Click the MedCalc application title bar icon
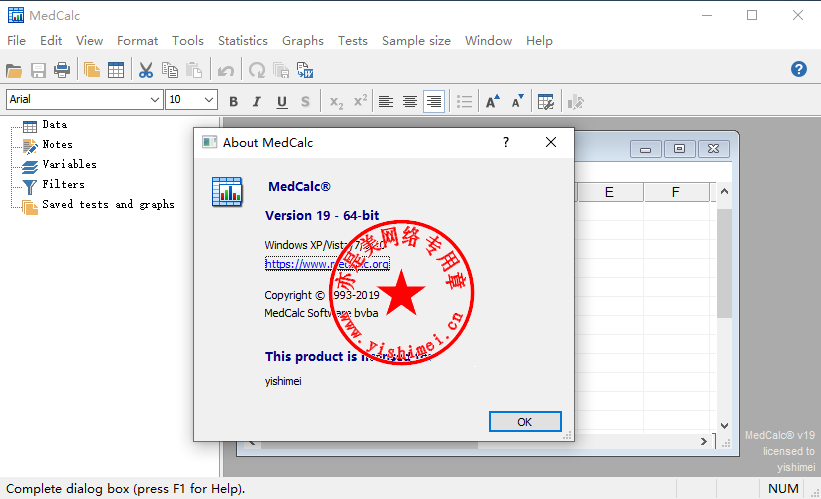This screenshot has width=821, height=499. click(x=16, y=15)
